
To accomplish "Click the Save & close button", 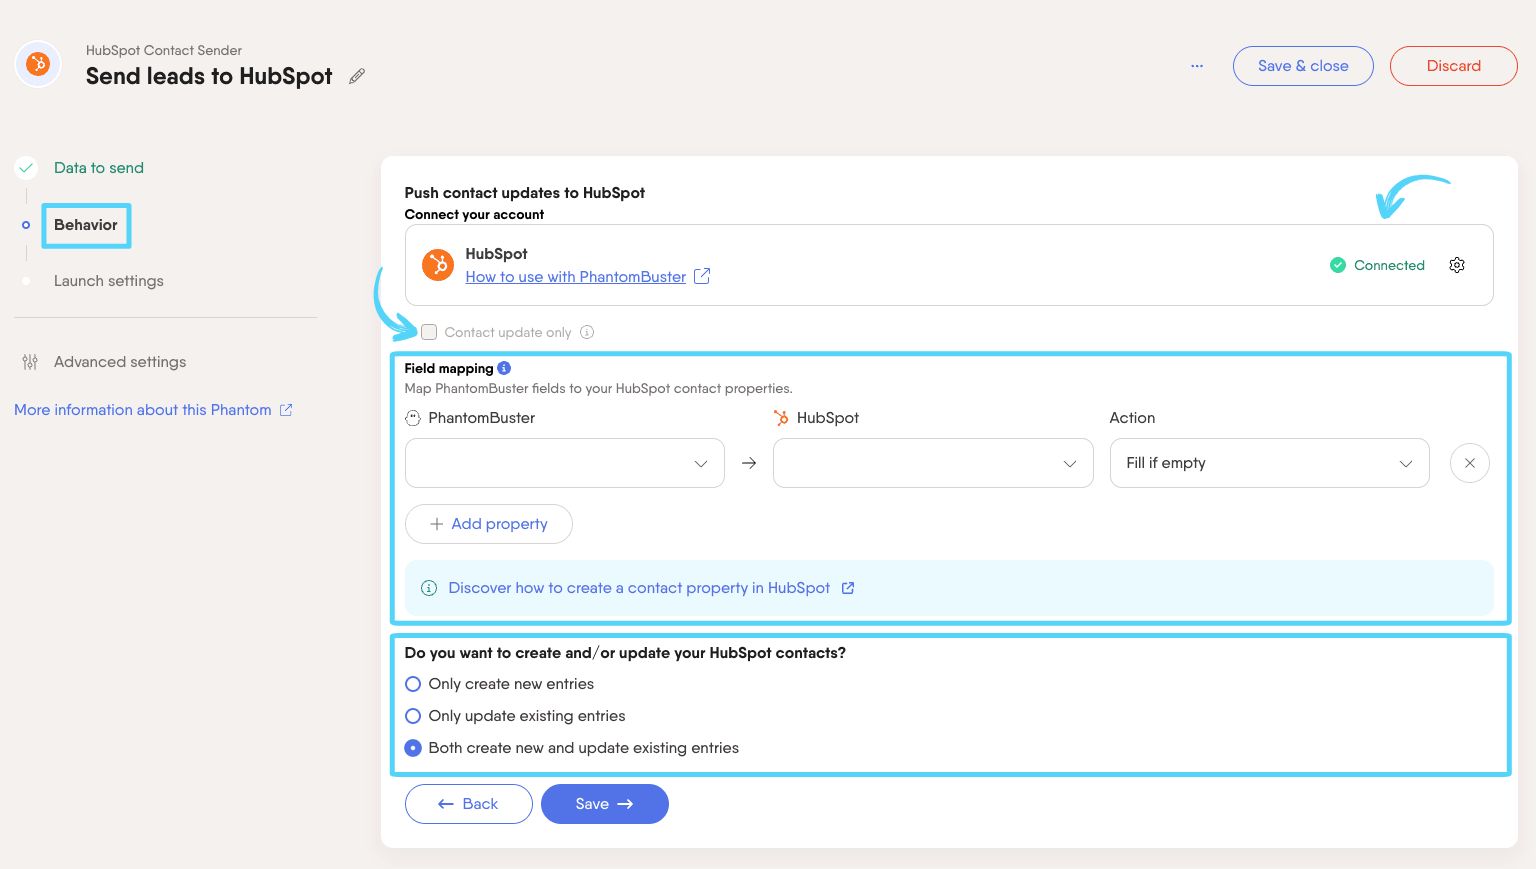I will click(1303, 66).
